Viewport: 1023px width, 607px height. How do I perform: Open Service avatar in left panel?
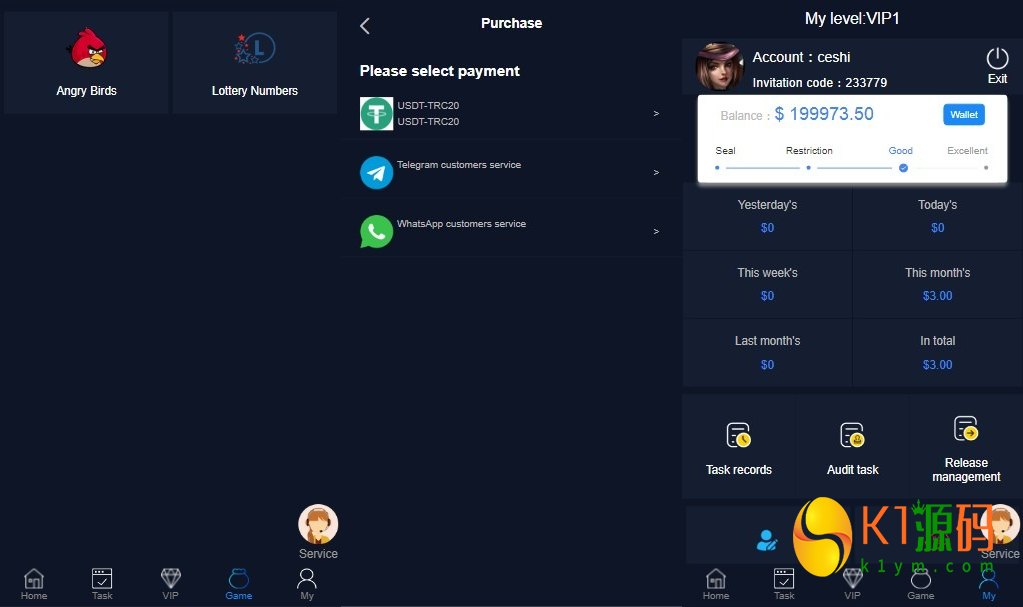tap(318, 524)
